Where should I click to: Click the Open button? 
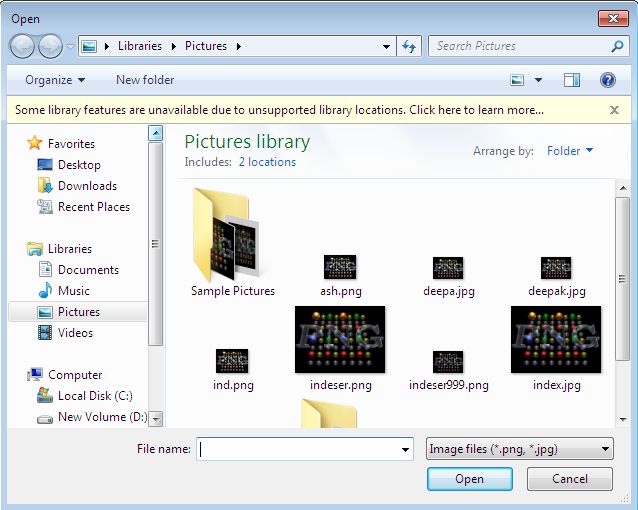(470, 479)
